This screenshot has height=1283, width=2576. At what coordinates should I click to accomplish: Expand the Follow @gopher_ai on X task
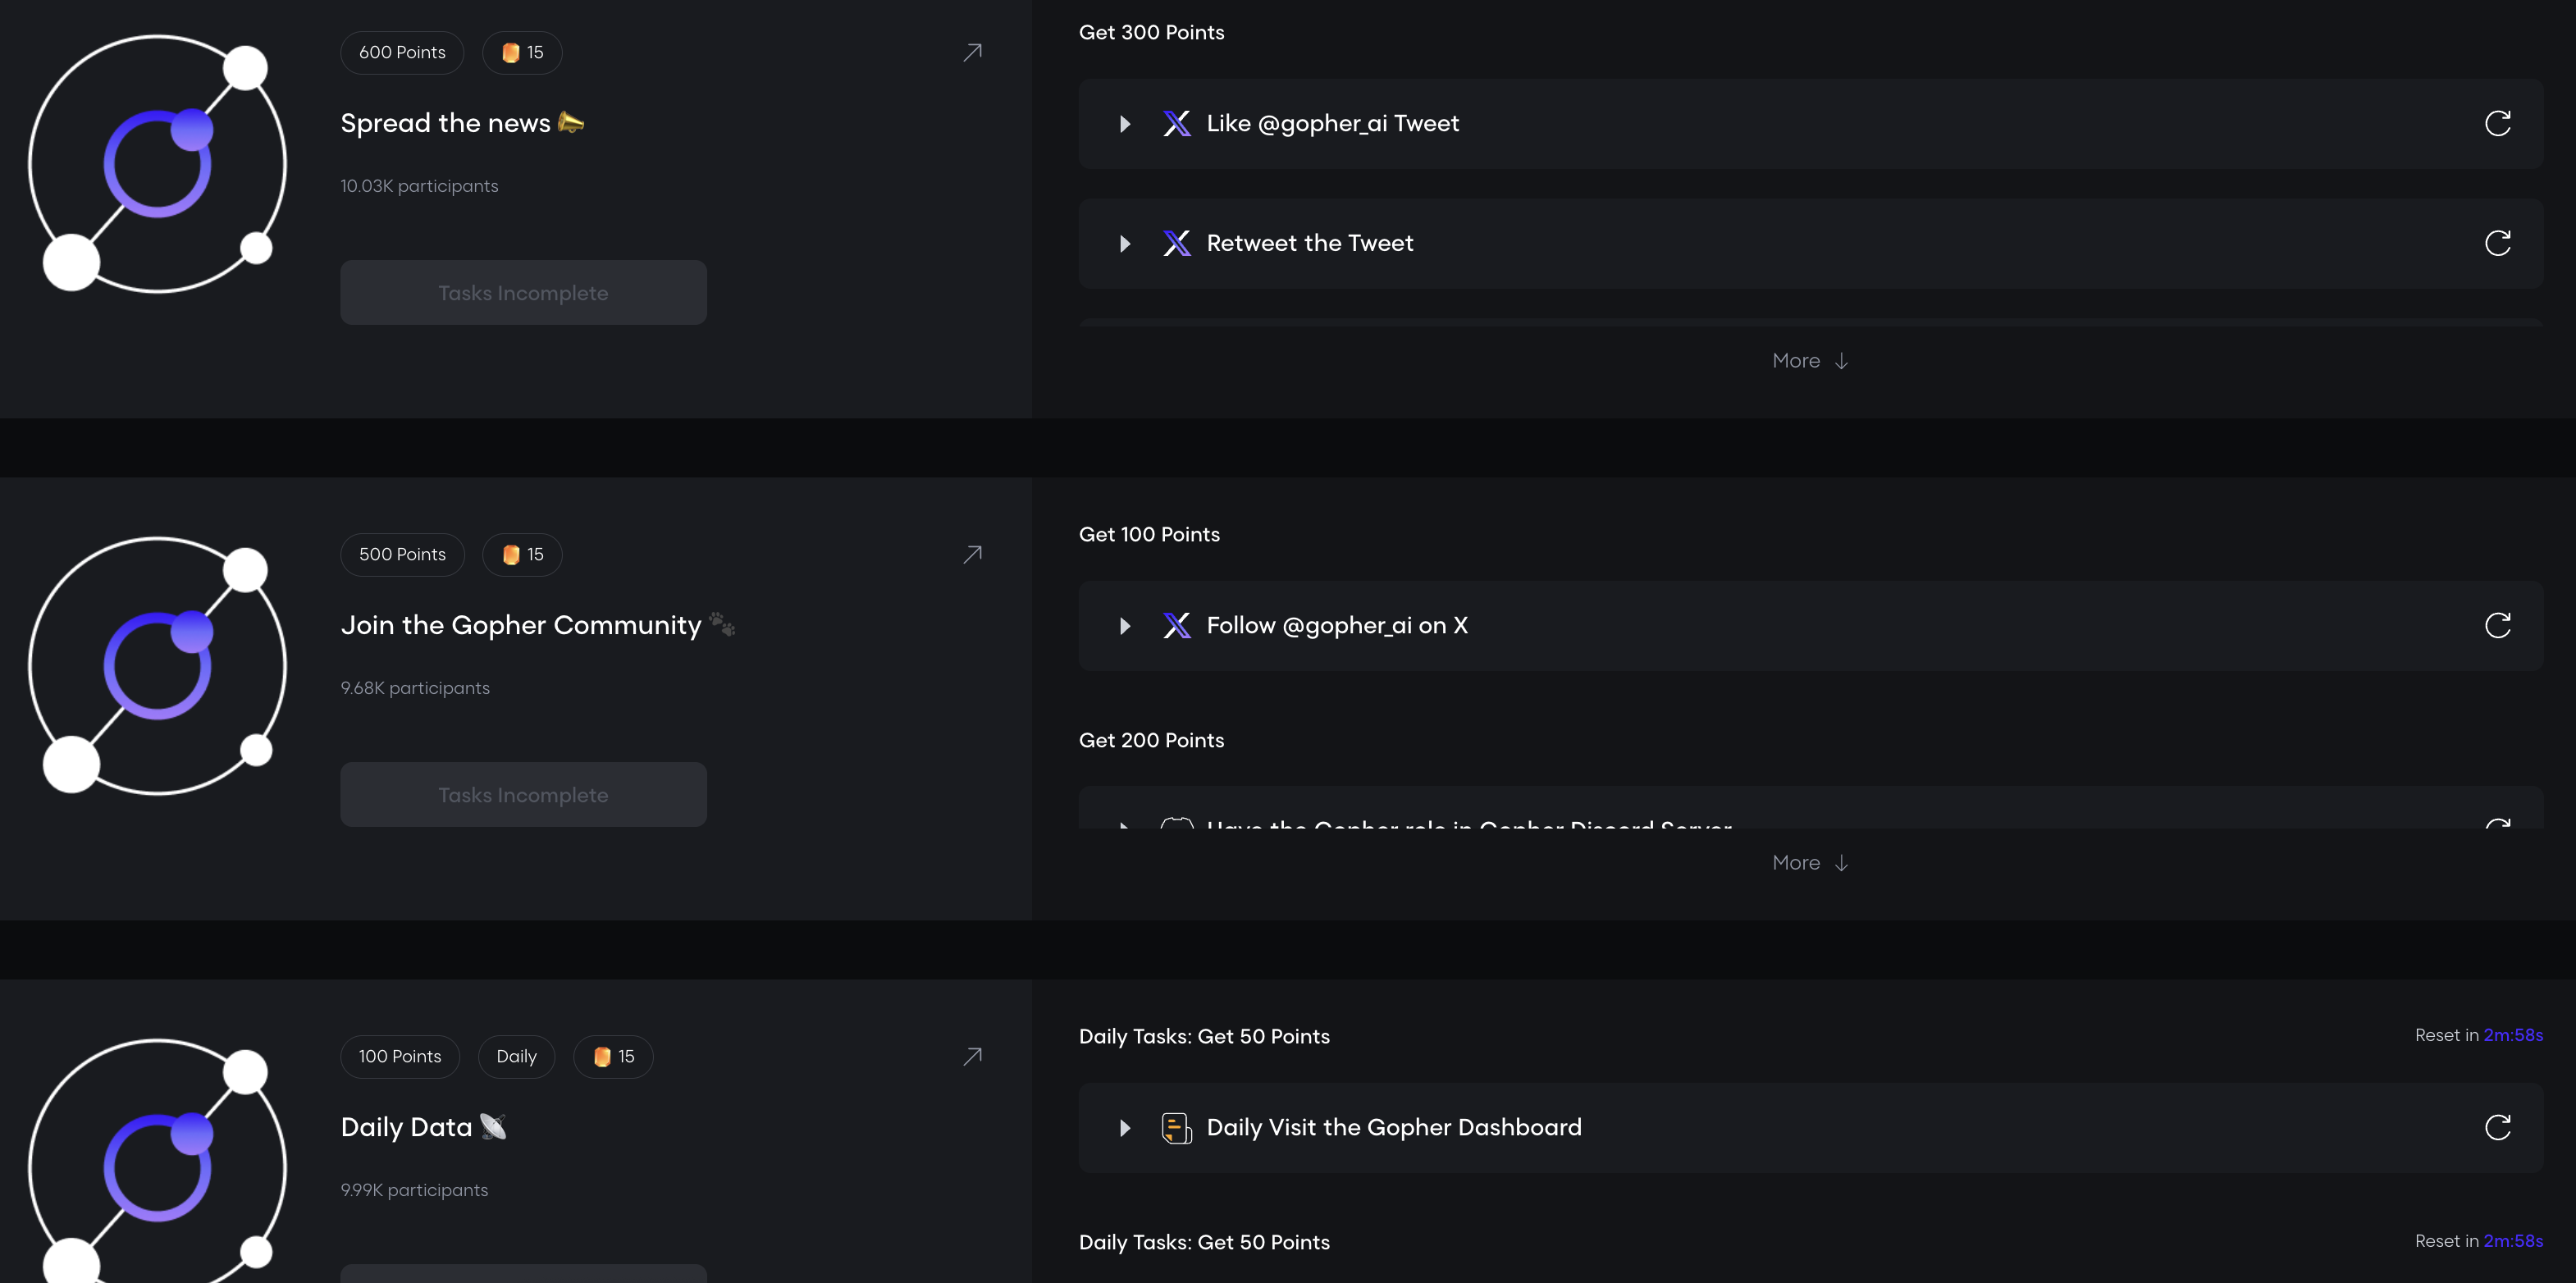pos(1125,626)
